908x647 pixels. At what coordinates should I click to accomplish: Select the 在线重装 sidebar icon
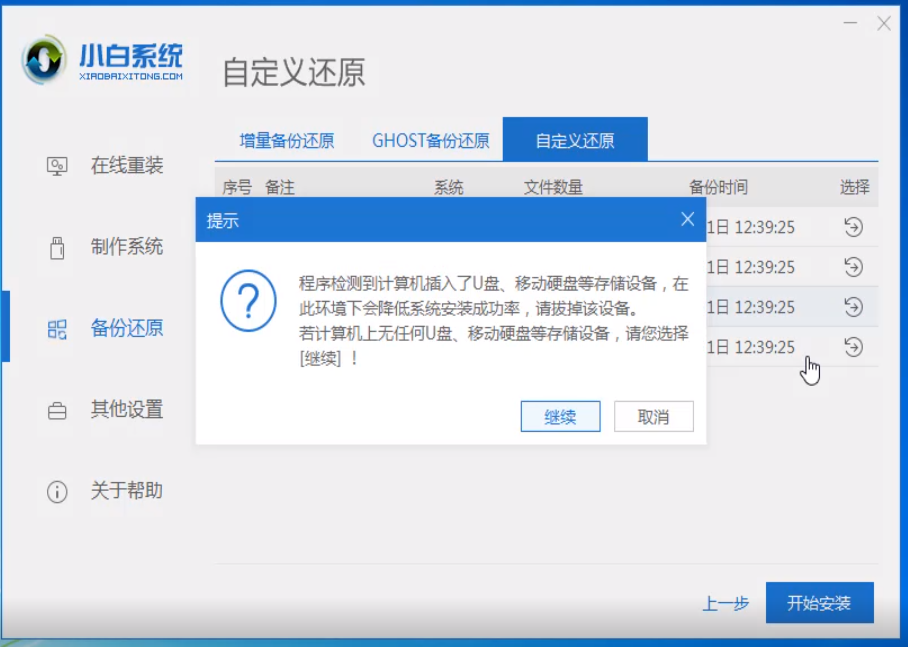(x=57, y=166)
